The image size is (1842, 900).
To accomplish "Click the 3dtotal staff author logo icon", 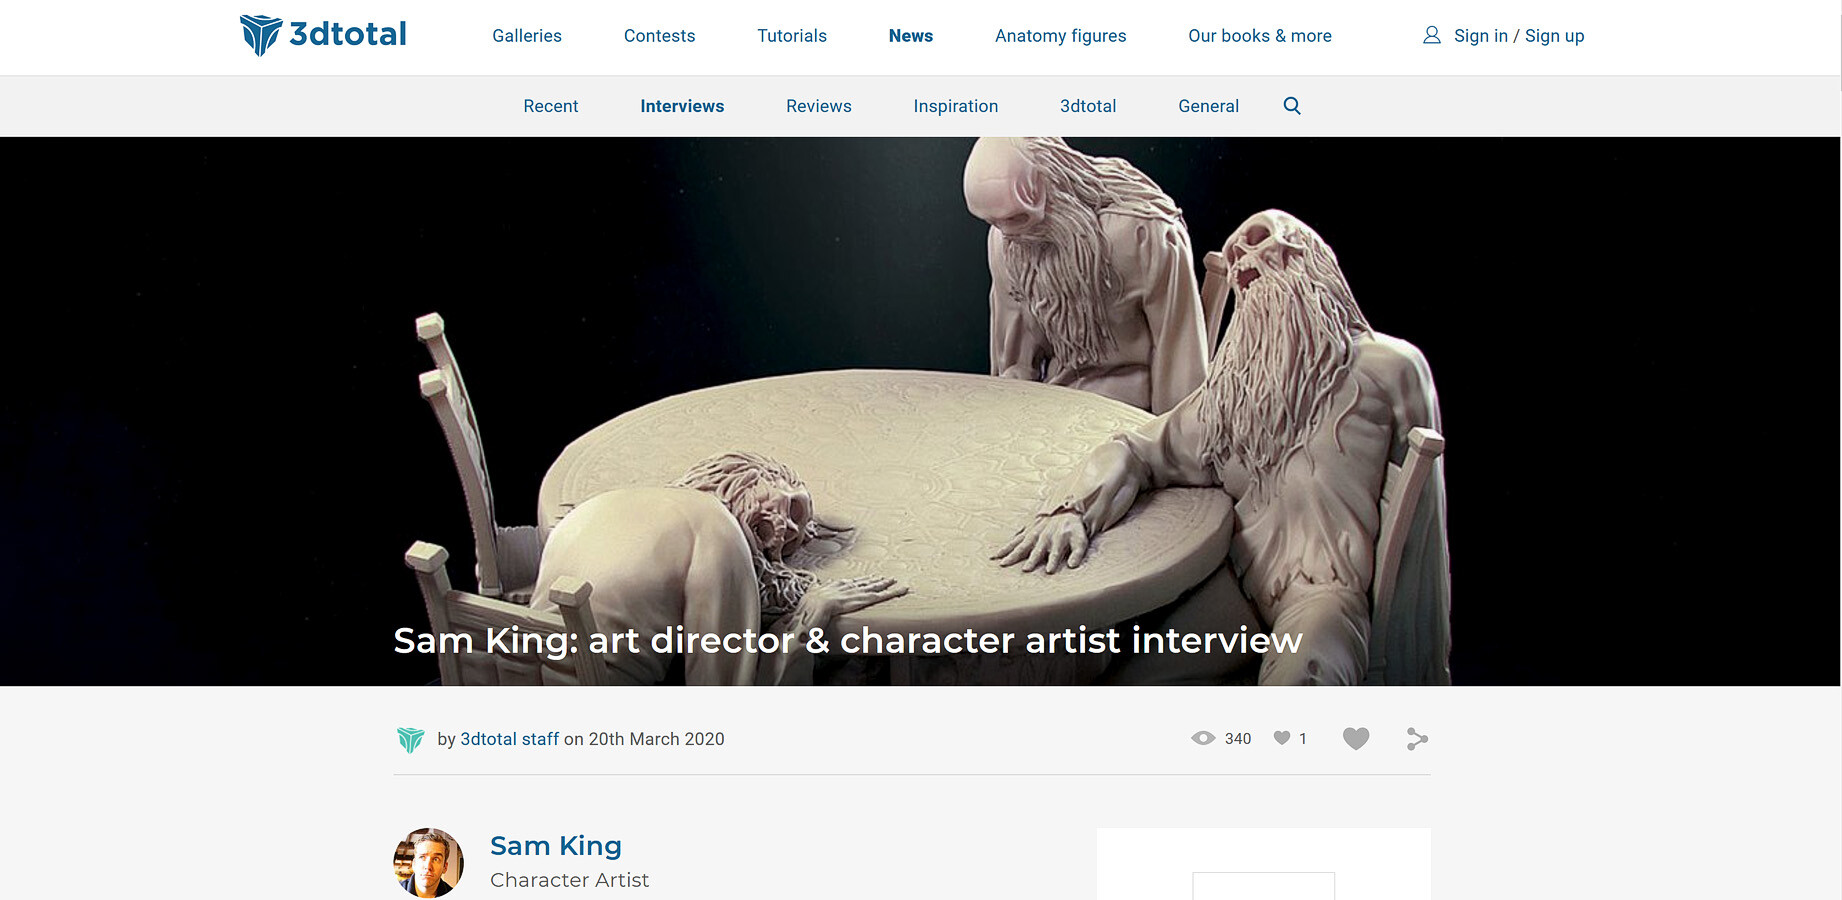I will 411,740.
